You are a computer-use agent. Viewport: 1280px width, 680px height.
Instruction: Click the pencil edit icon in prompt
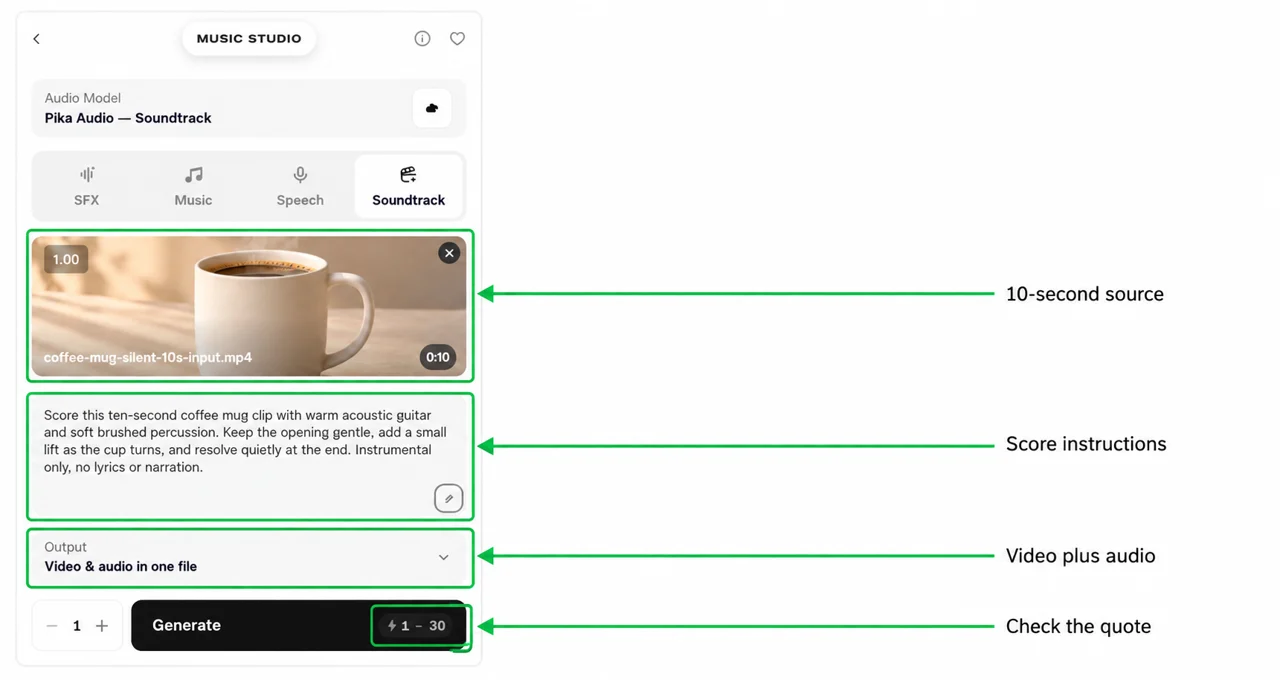449,498
